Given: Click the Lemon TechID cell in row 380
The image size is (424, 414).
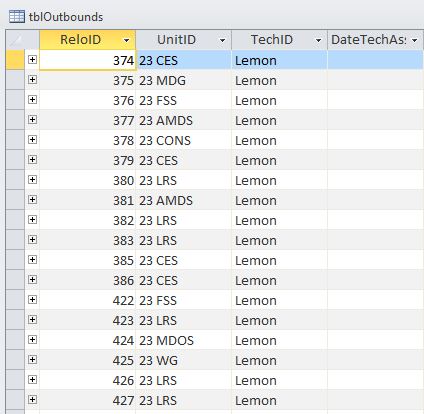Looking at the screenshot, I should tap(279, 180).
